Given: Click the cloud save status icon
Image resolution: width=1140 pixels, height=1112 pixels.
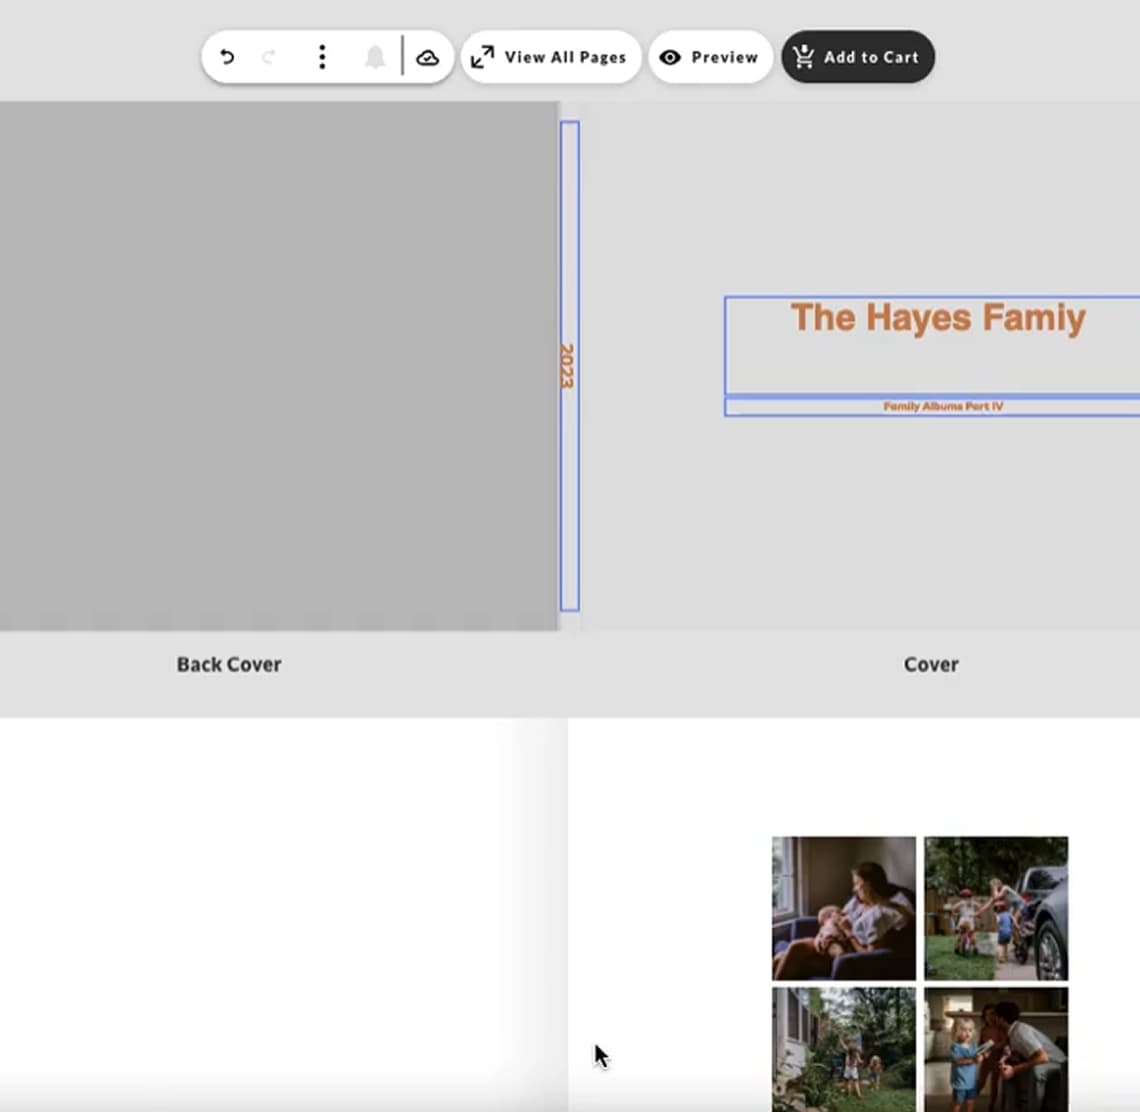Looking at the screenshot, I should (428, 57).
